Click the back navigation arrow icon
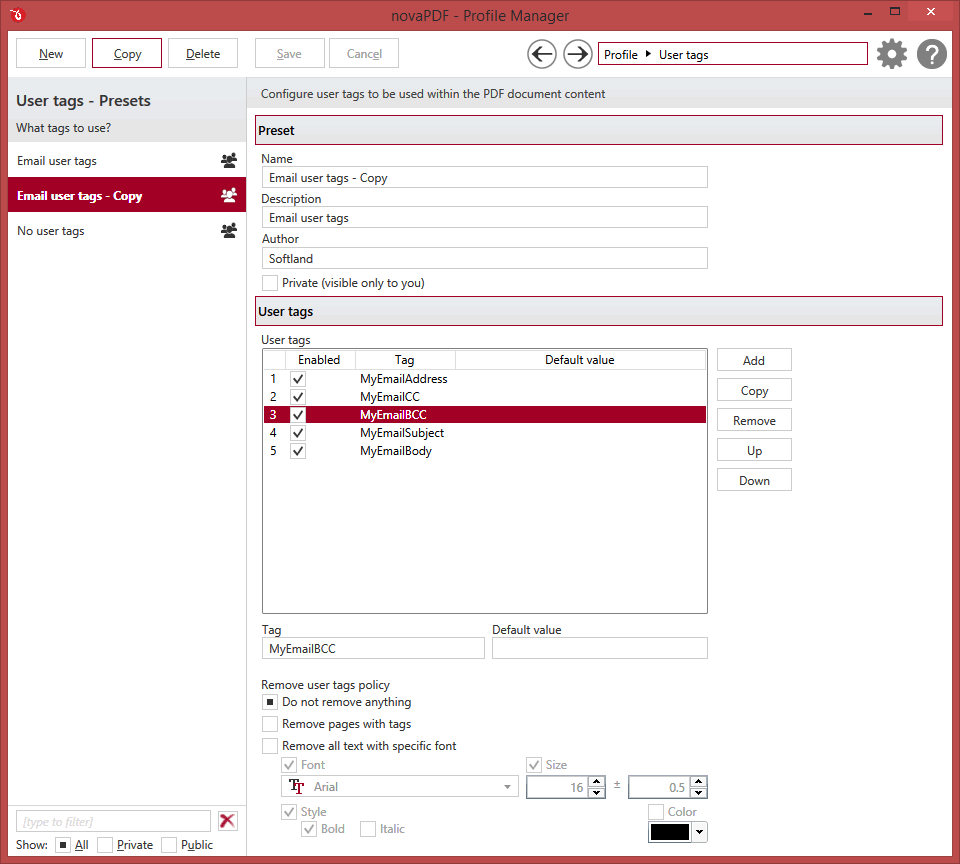 tap(542, 54)
